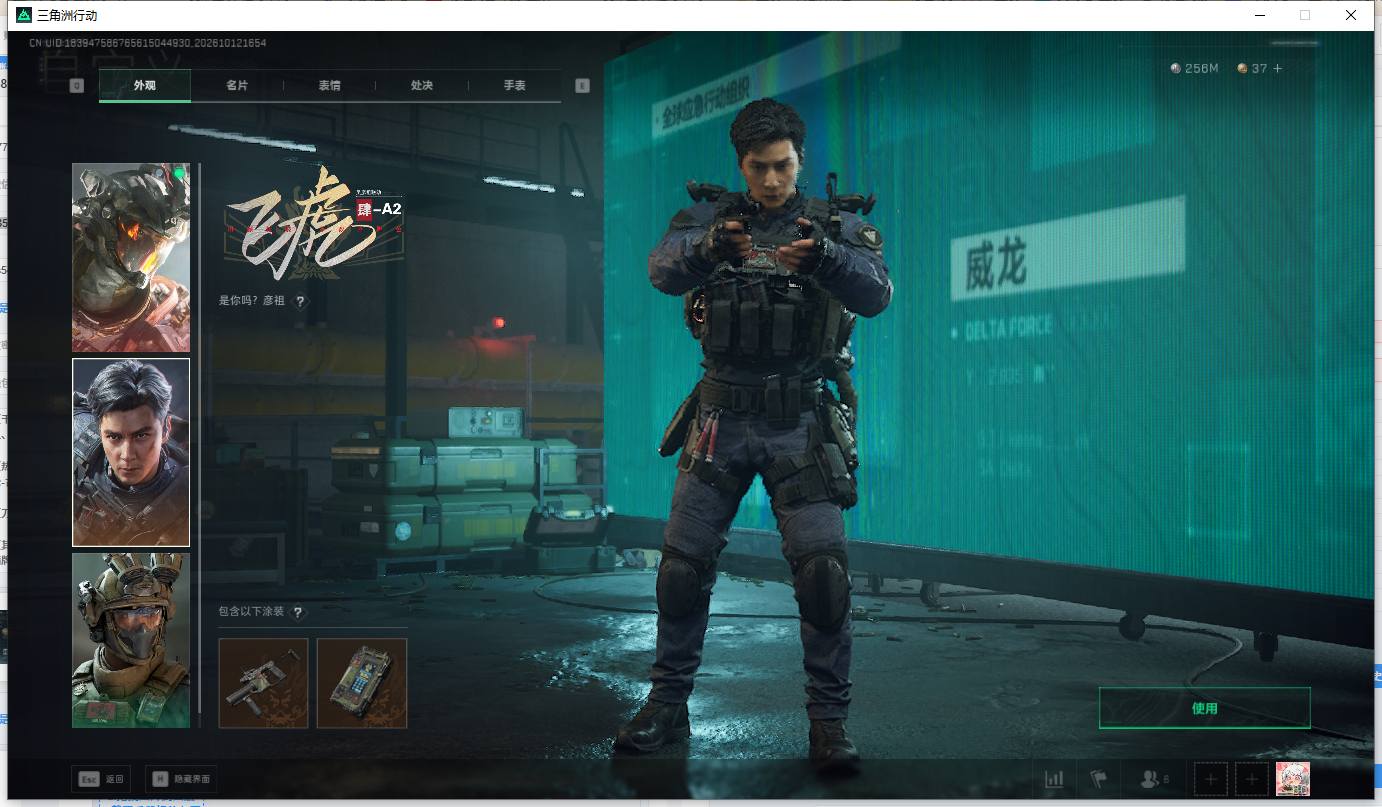
Task: Click the 三角洲行动 logo in title bar
Action: pos(24,15)
